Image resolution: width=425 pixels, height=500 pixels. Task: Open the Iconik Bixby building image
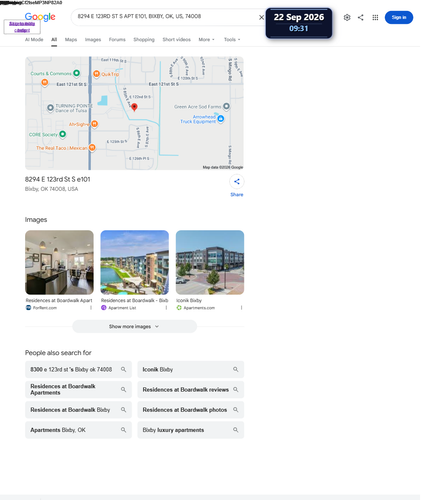pos(210,262)
